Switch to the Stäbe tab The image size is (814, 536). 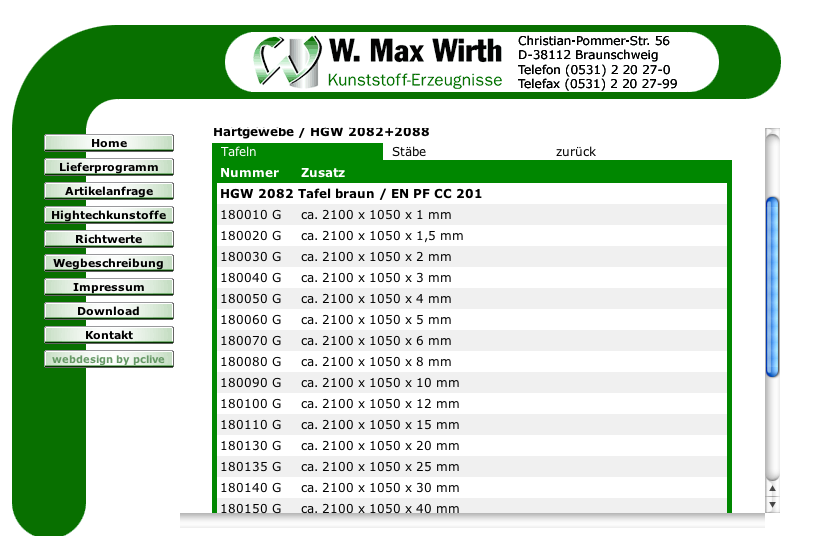coord(409,152)
